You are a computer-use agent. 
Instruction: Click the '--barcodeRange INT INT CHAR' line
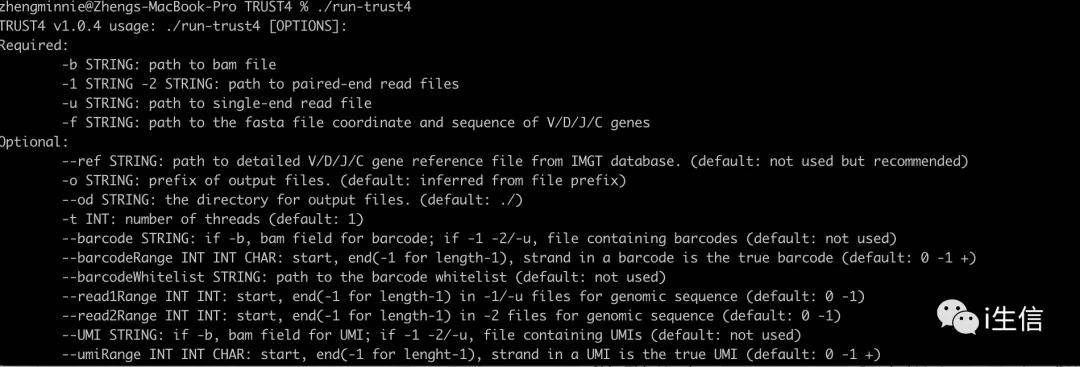[519, 258]
